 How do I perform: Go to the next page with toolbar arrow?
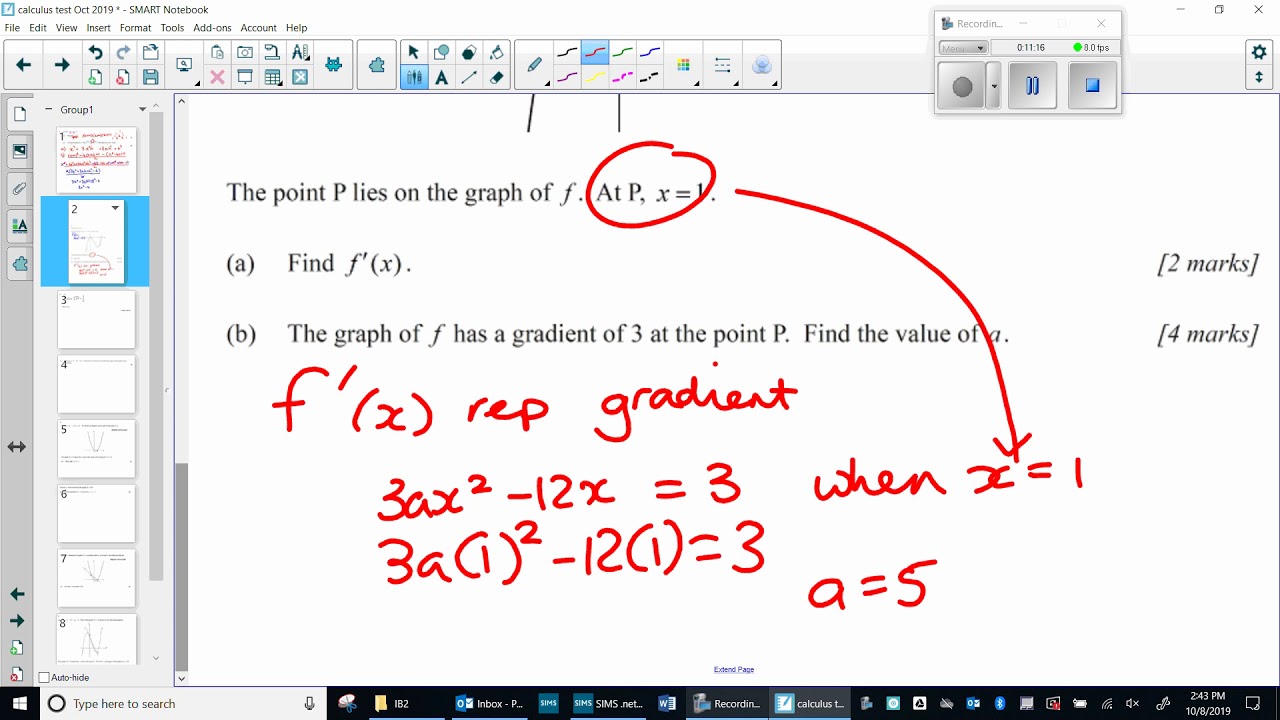[61, 65]
